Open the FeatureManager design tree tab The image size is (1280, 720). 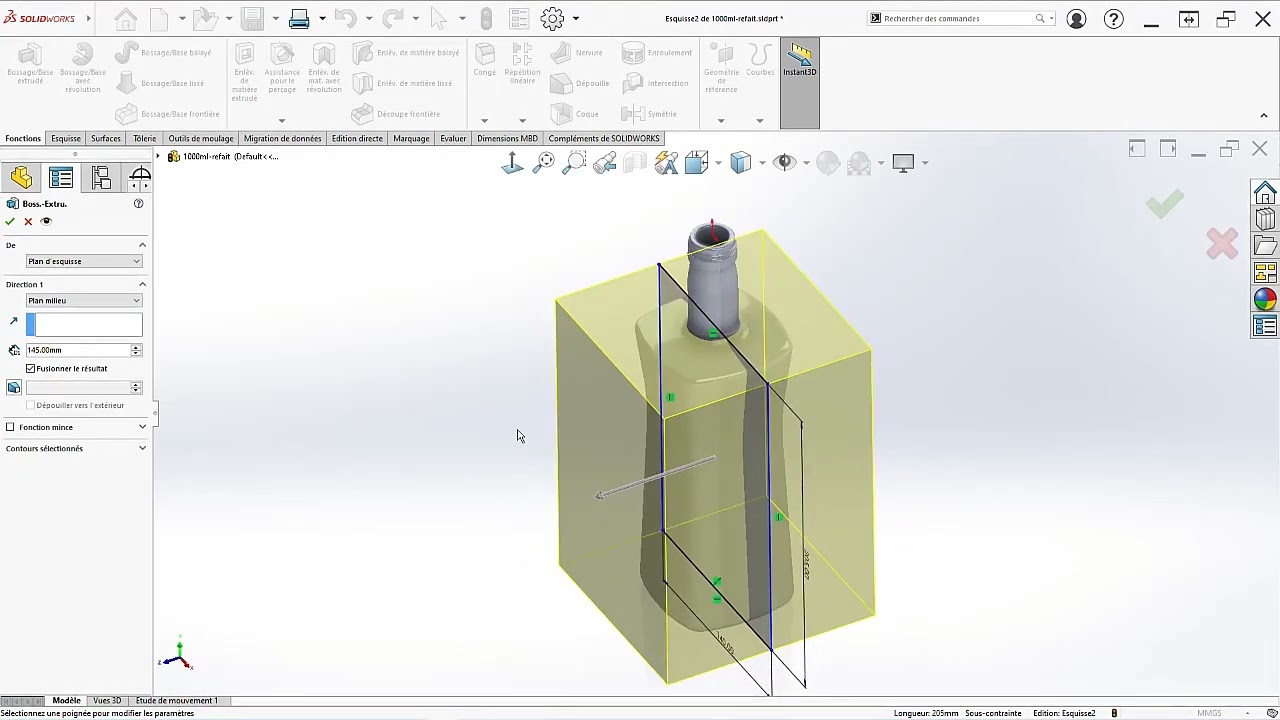(21, 178)
